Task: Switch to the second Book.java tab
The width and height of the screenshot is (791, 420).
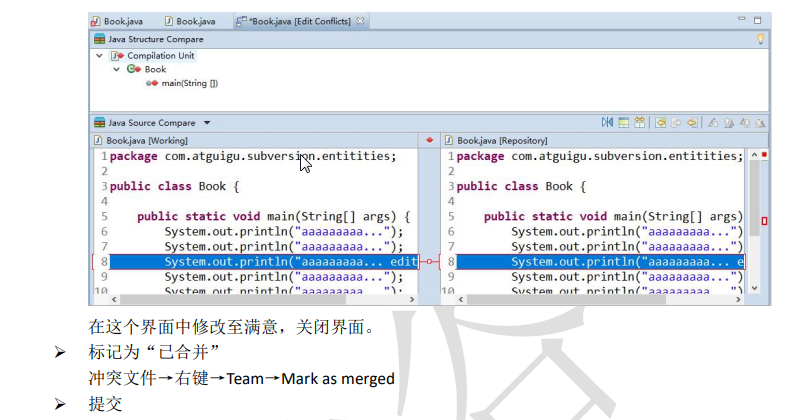Action: click(190, 21)
